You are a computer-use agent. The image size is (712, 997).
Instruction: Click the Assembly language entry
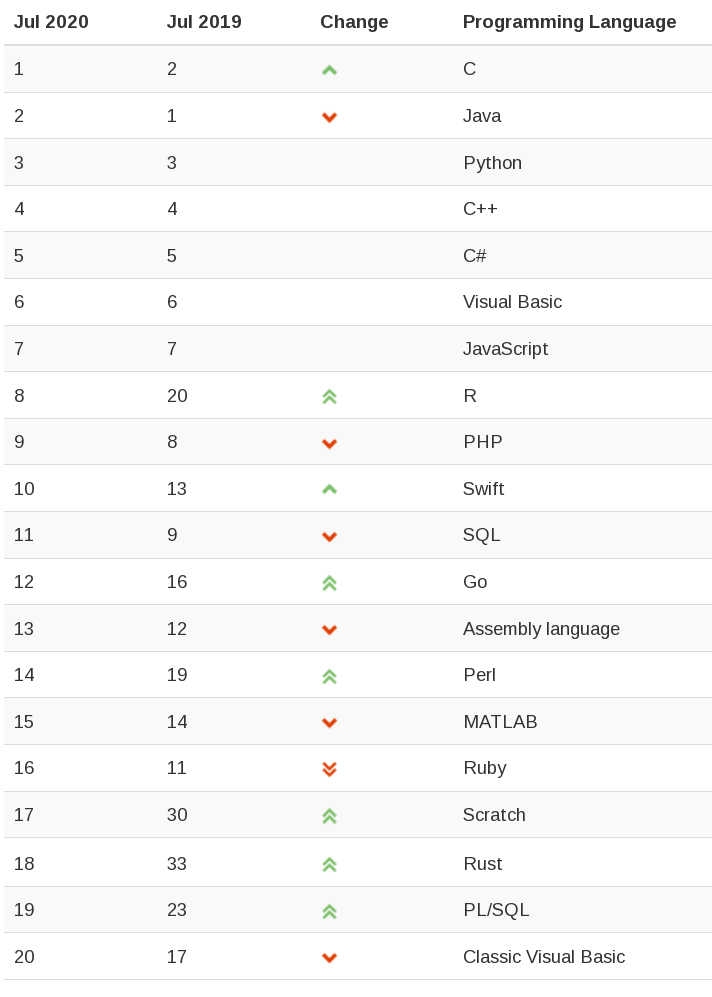[x=541, y=629]
